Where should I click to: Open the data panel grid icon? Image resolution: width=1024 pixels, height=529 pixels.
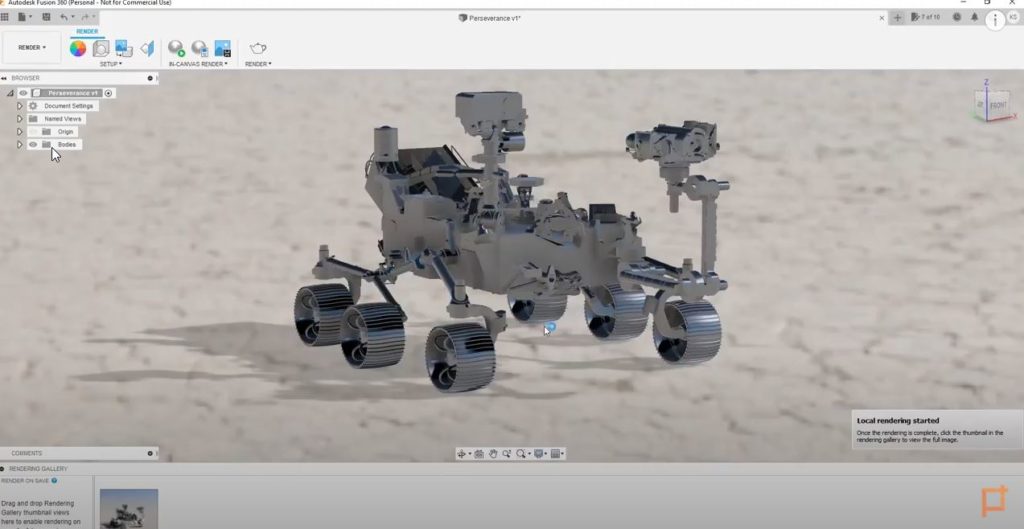5,17
